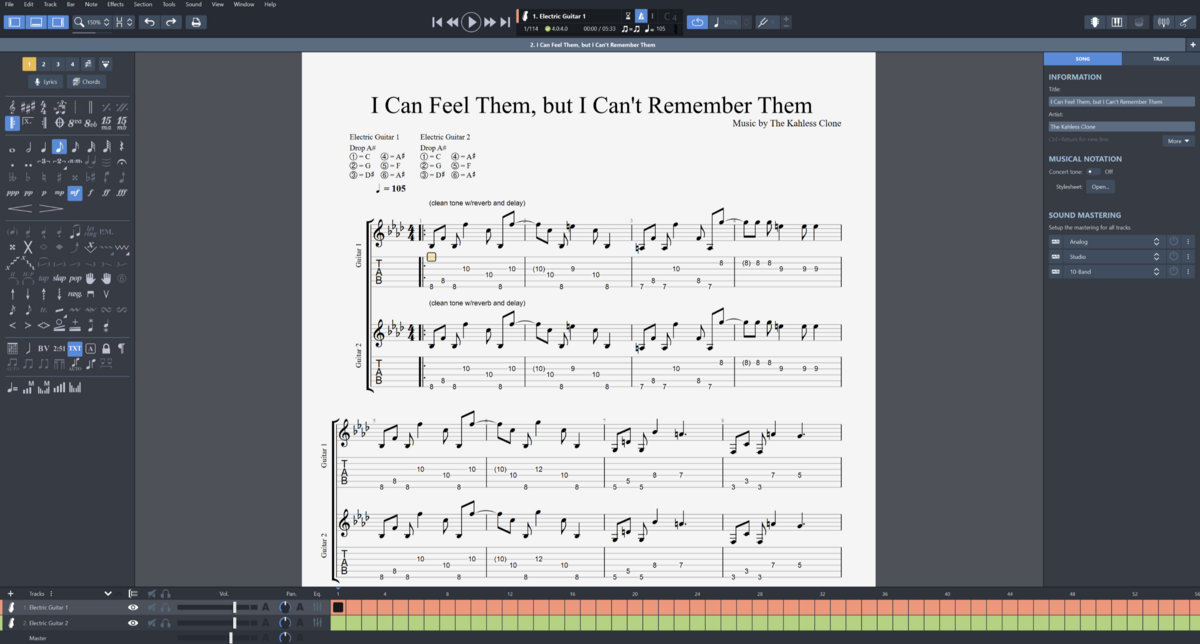Show the virtual keyboard panel
This screenshot has width=1200, height=644.
tap(1117, 22)
